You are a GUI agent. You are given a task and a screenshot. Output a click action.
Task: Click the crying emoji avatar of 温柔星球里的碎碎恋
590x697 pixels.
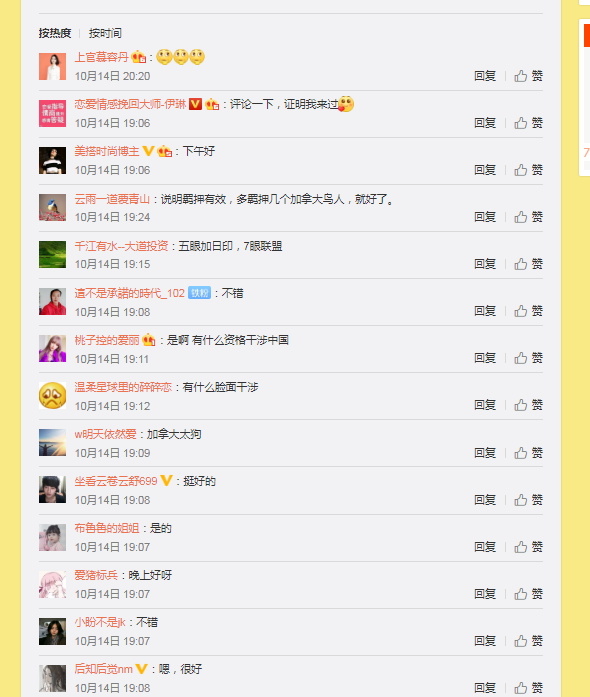[52, 396]
